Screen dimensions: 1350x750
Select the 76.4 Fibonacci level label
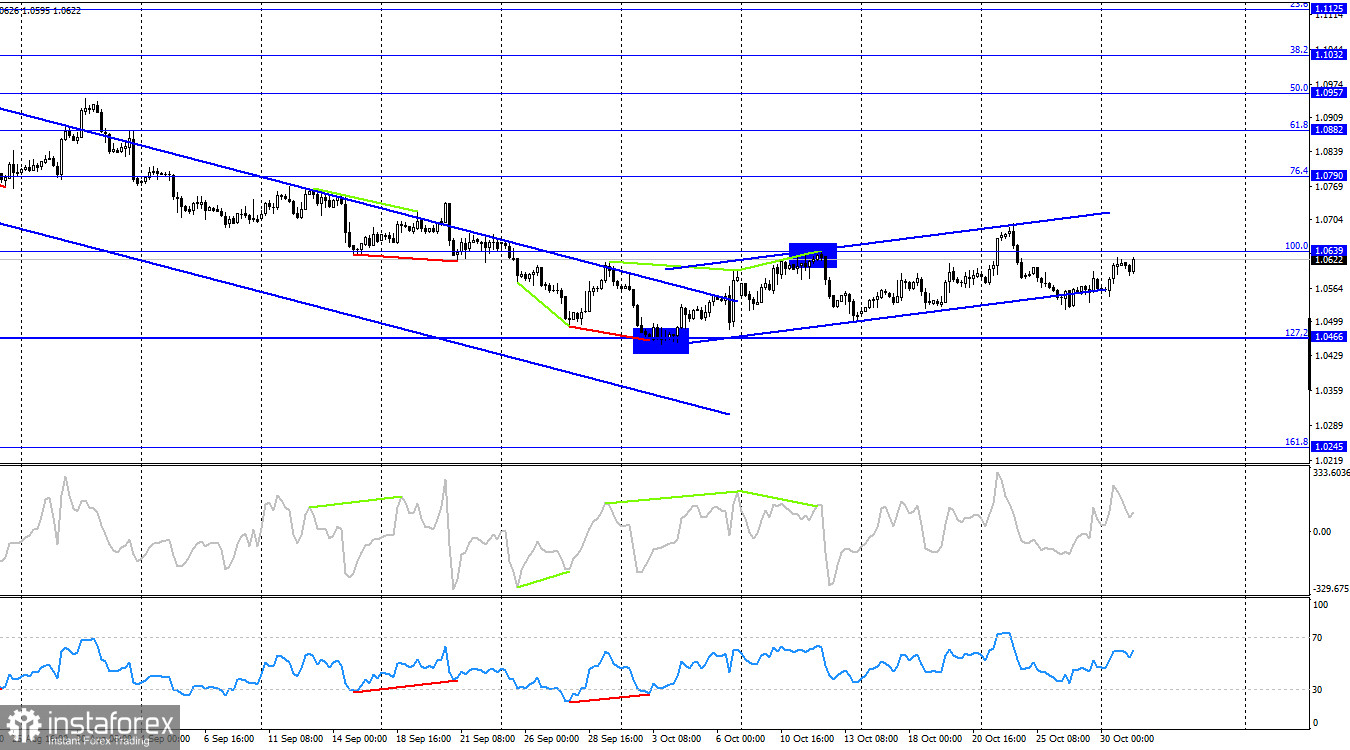click(x=1298, y=171)
